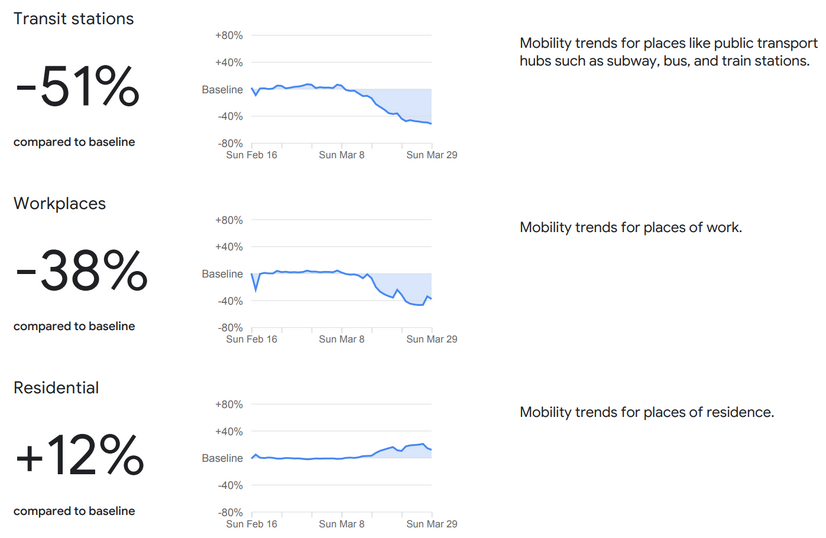
Task: Click Sun Feb 16 on workplaces chart
Action: [x=251, y=339]
